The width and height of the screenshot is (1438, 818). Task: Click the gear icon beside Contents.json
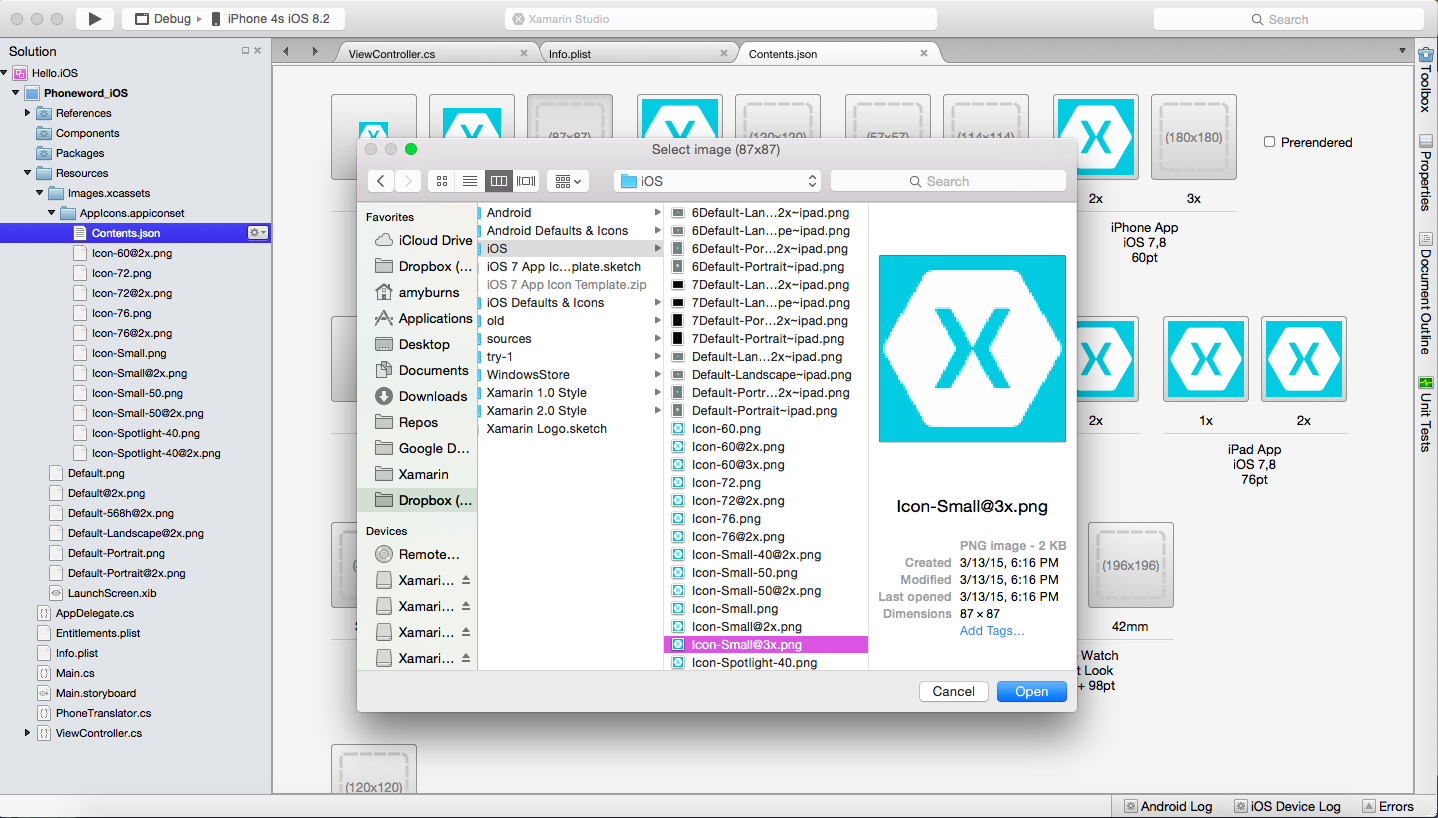tap(257, 233)
